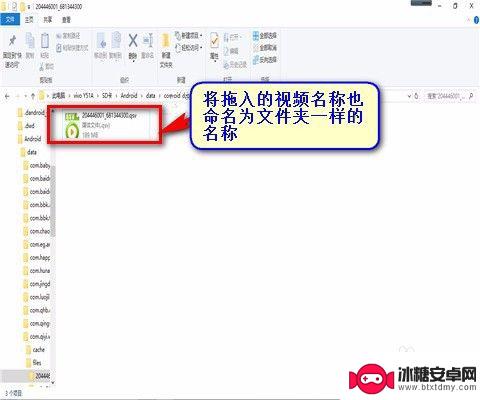
Task: Select the Android folder in navigation tree
Action: tap(29, 139)
